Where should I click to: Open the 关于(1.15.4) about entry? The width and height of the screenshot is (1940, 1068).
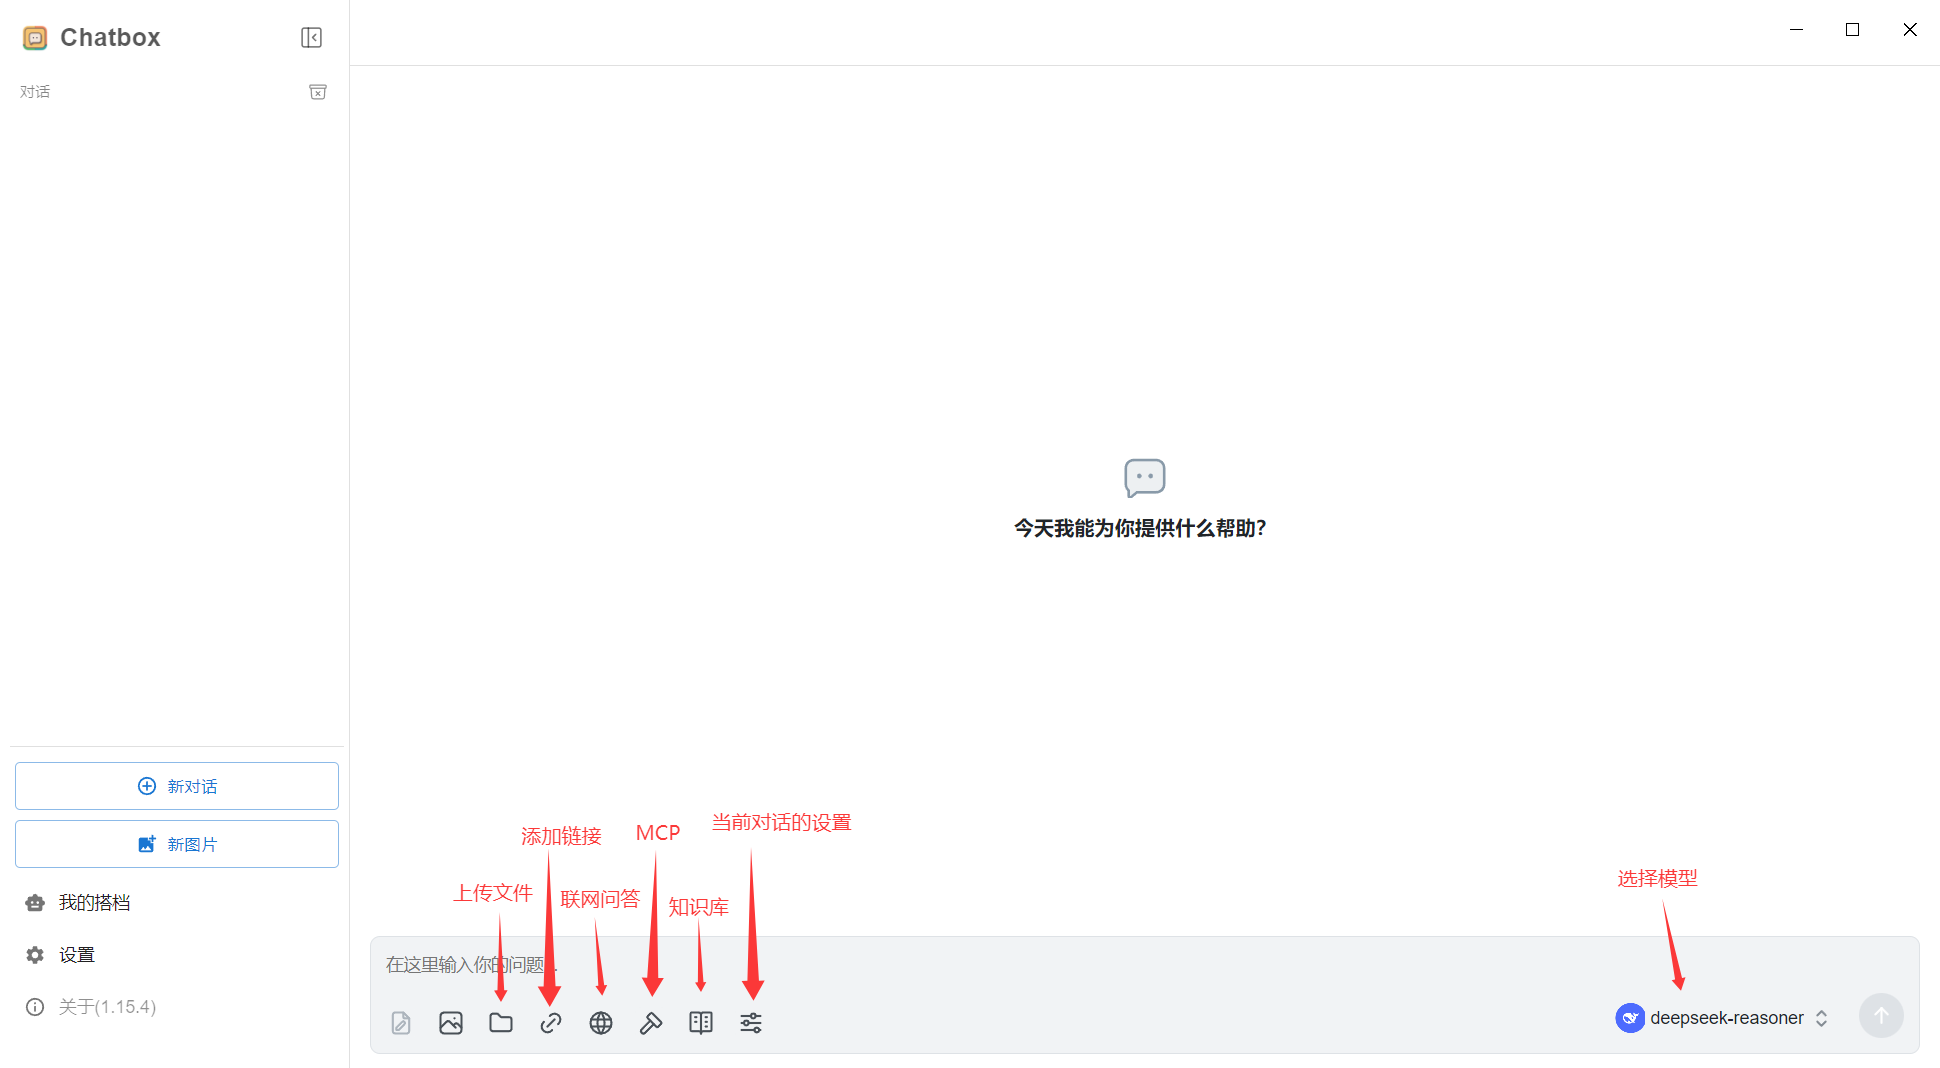point(106,1007)
